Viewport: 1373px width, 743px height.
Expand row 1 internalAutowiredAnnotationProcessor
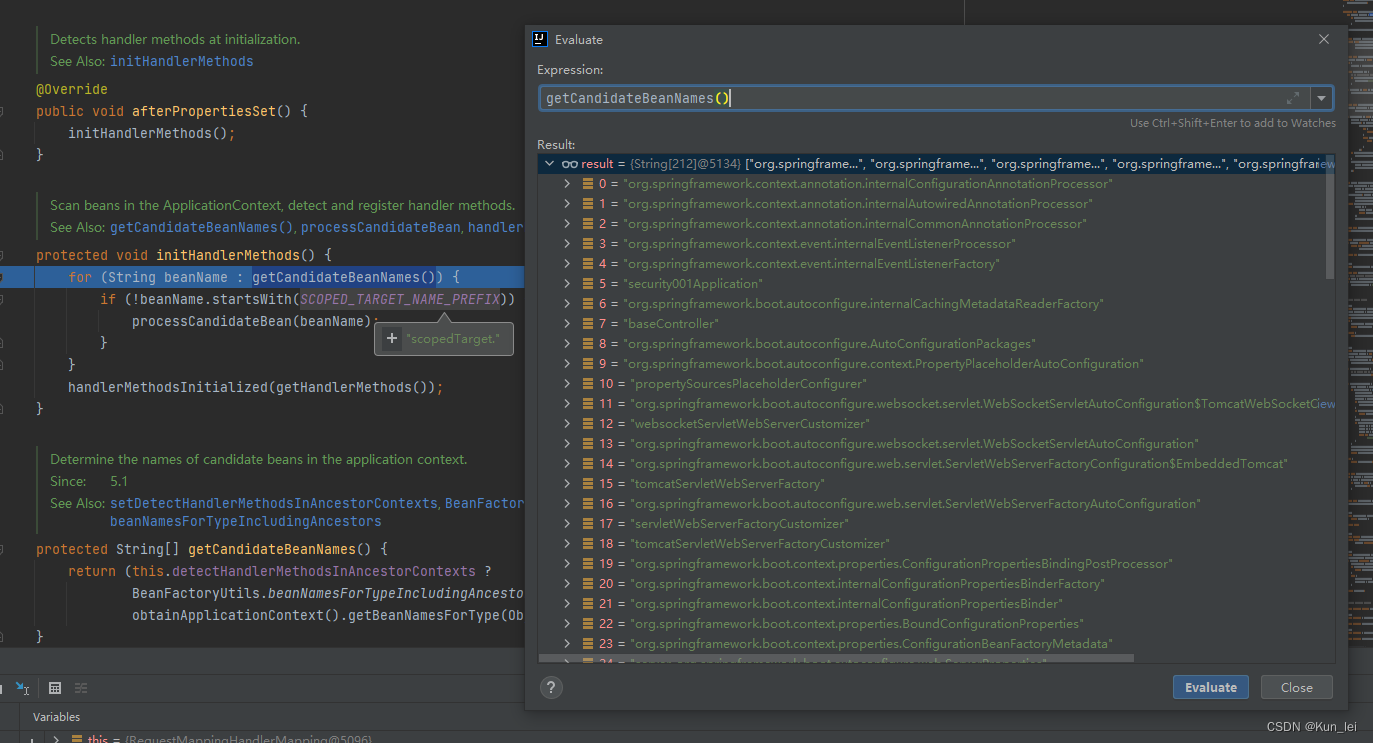[567, 204]
